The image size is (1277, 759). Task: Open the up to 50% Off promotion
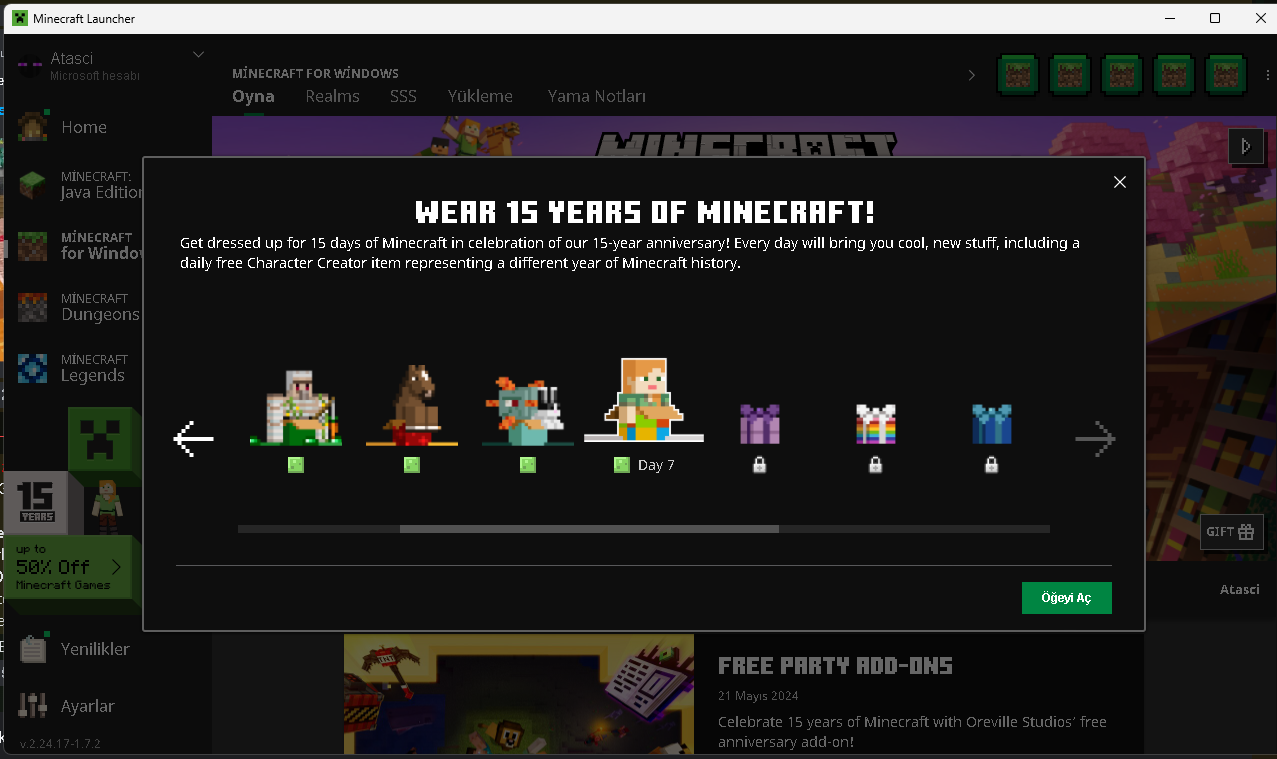pos(70,566)
